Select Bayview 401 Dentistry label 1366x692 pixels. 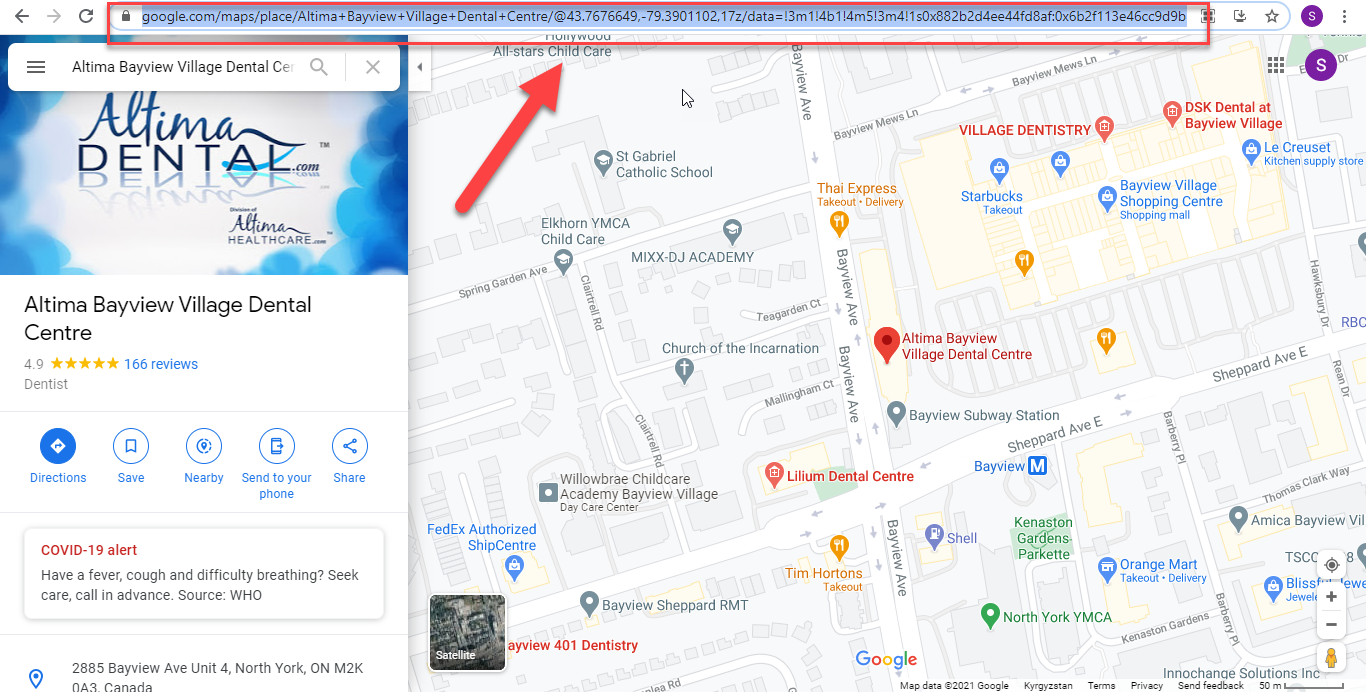click(x=570, y=645)
